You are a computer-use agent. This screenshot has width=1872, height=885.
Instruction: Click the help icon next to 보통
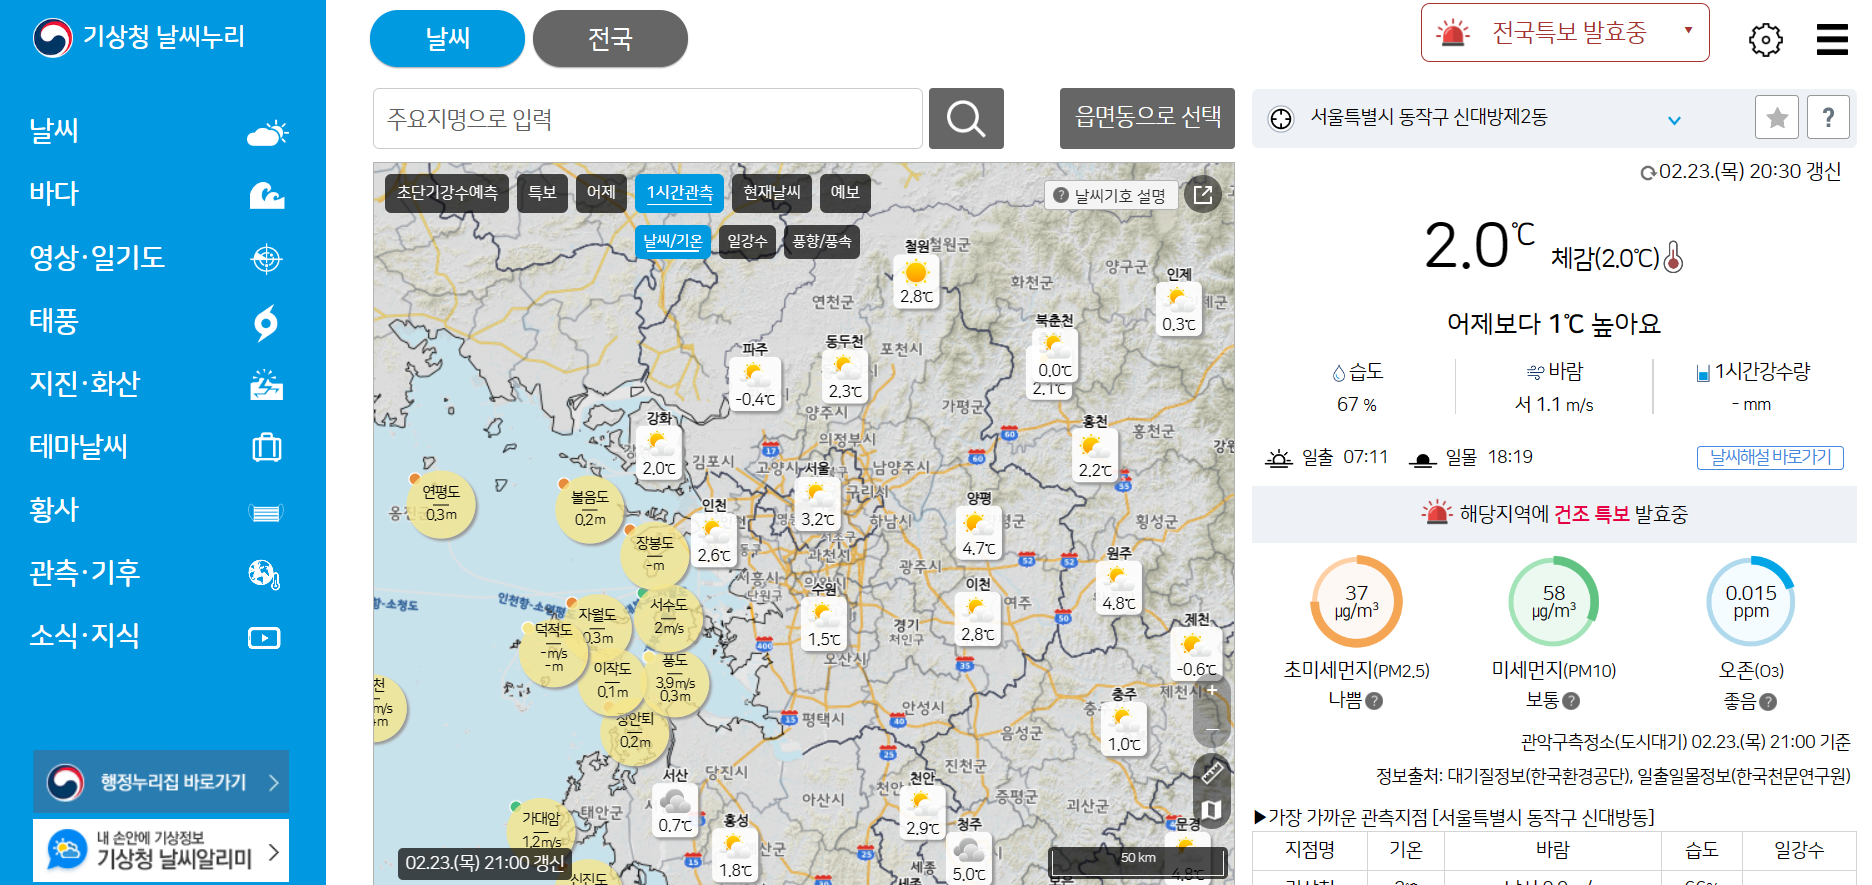click(1572, 701)
